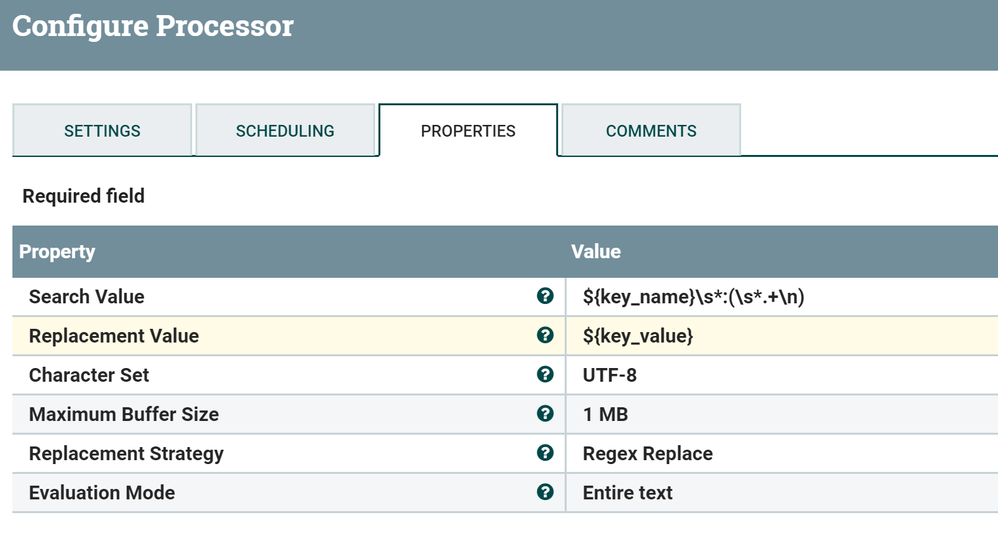
Task: Edit the 1 MB buffer size value
Action: coord(605,414)
